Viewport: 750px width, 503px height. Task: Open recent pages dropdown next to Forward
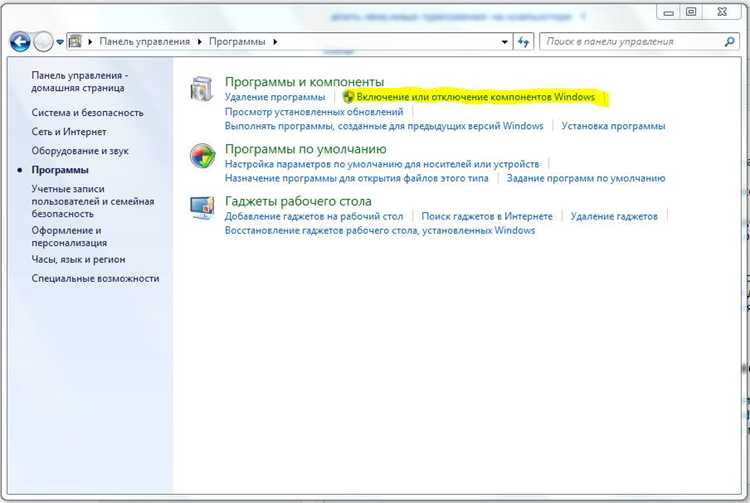pyautogui.click(x=60, y=42)
